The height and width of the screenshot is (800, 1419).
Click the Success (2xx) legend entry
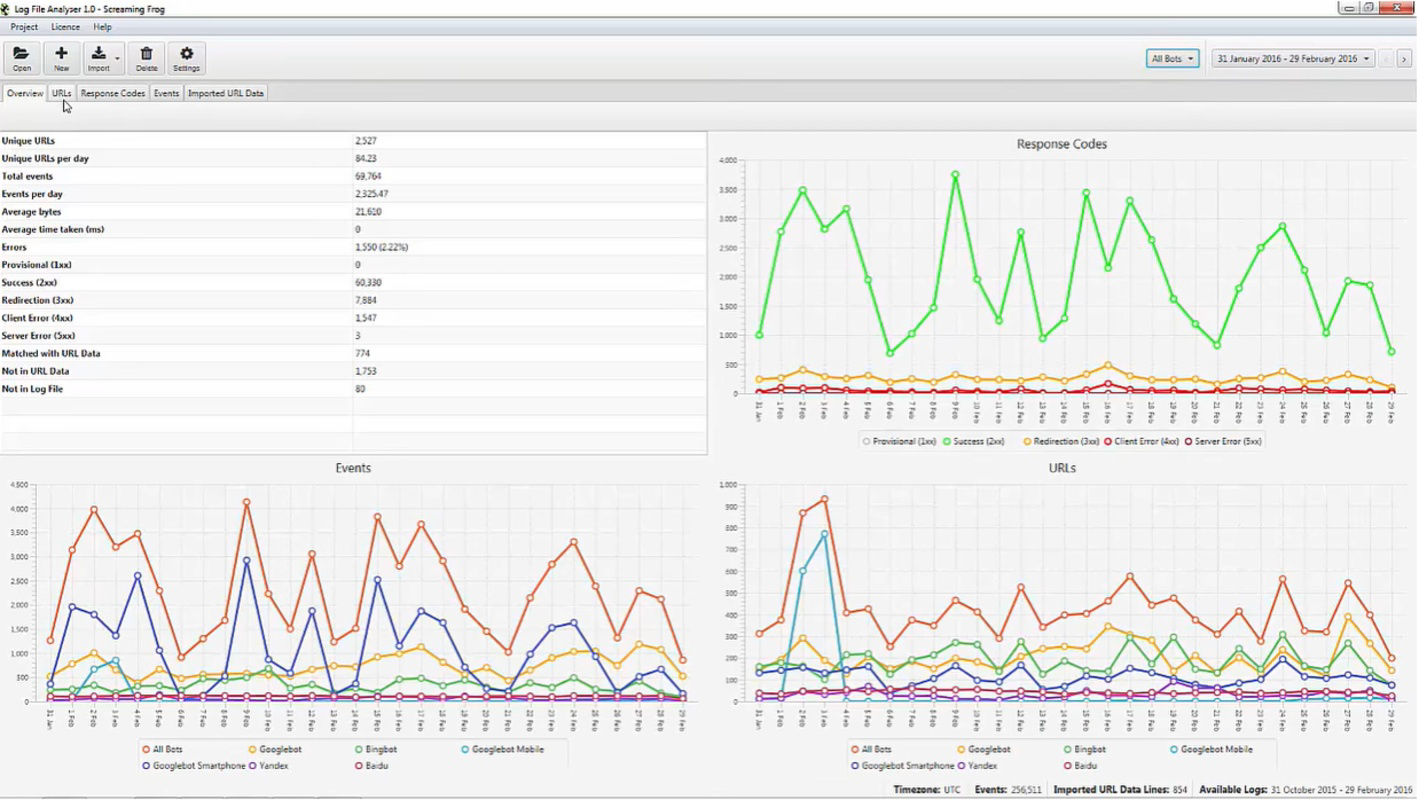tap(973, 441)
